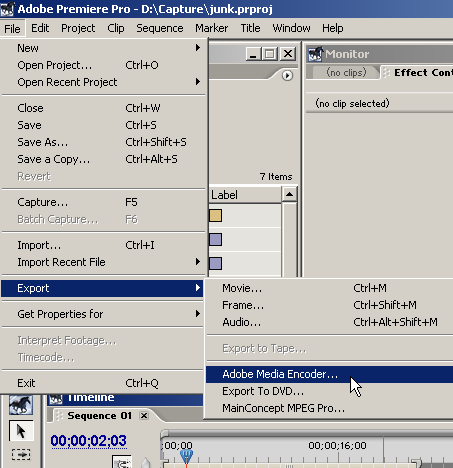Click the horse icon in tools panel

point(21,405)
